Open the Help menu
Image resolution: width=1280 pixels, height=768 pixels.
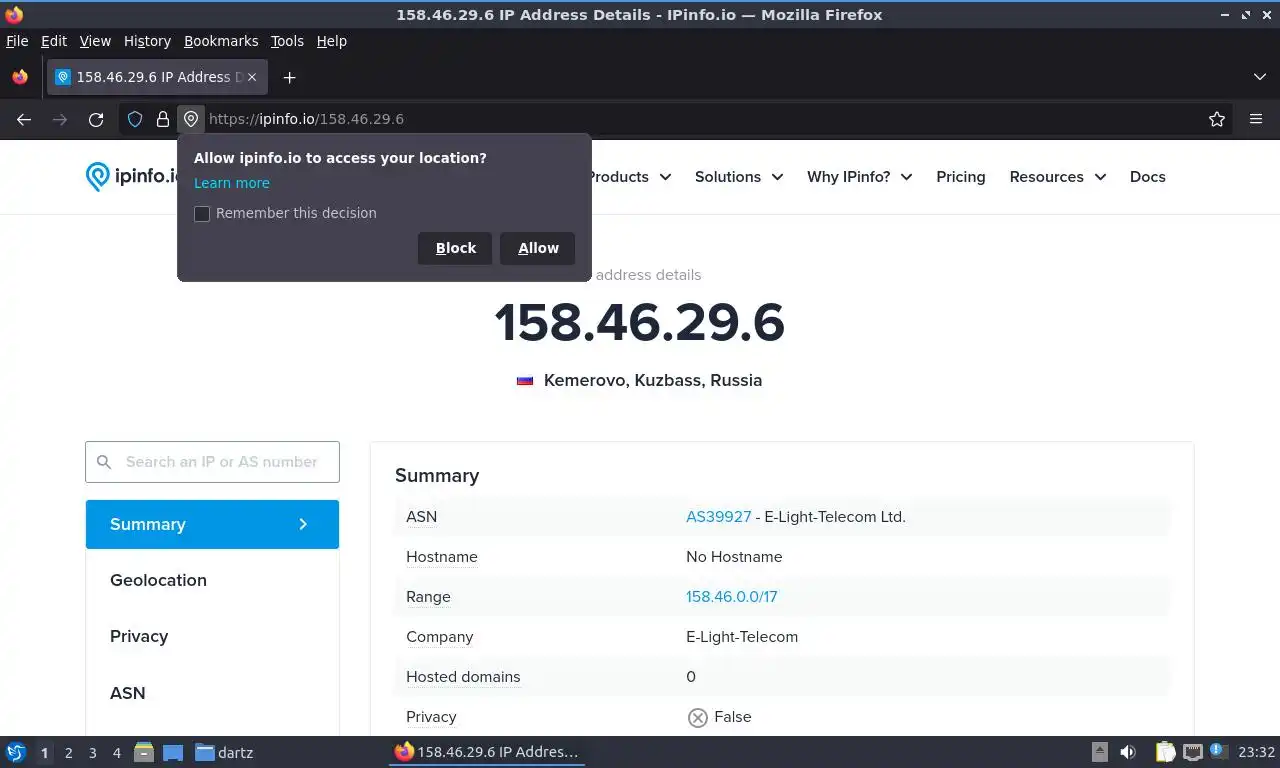pyautogui.click(x=332, y=41)
